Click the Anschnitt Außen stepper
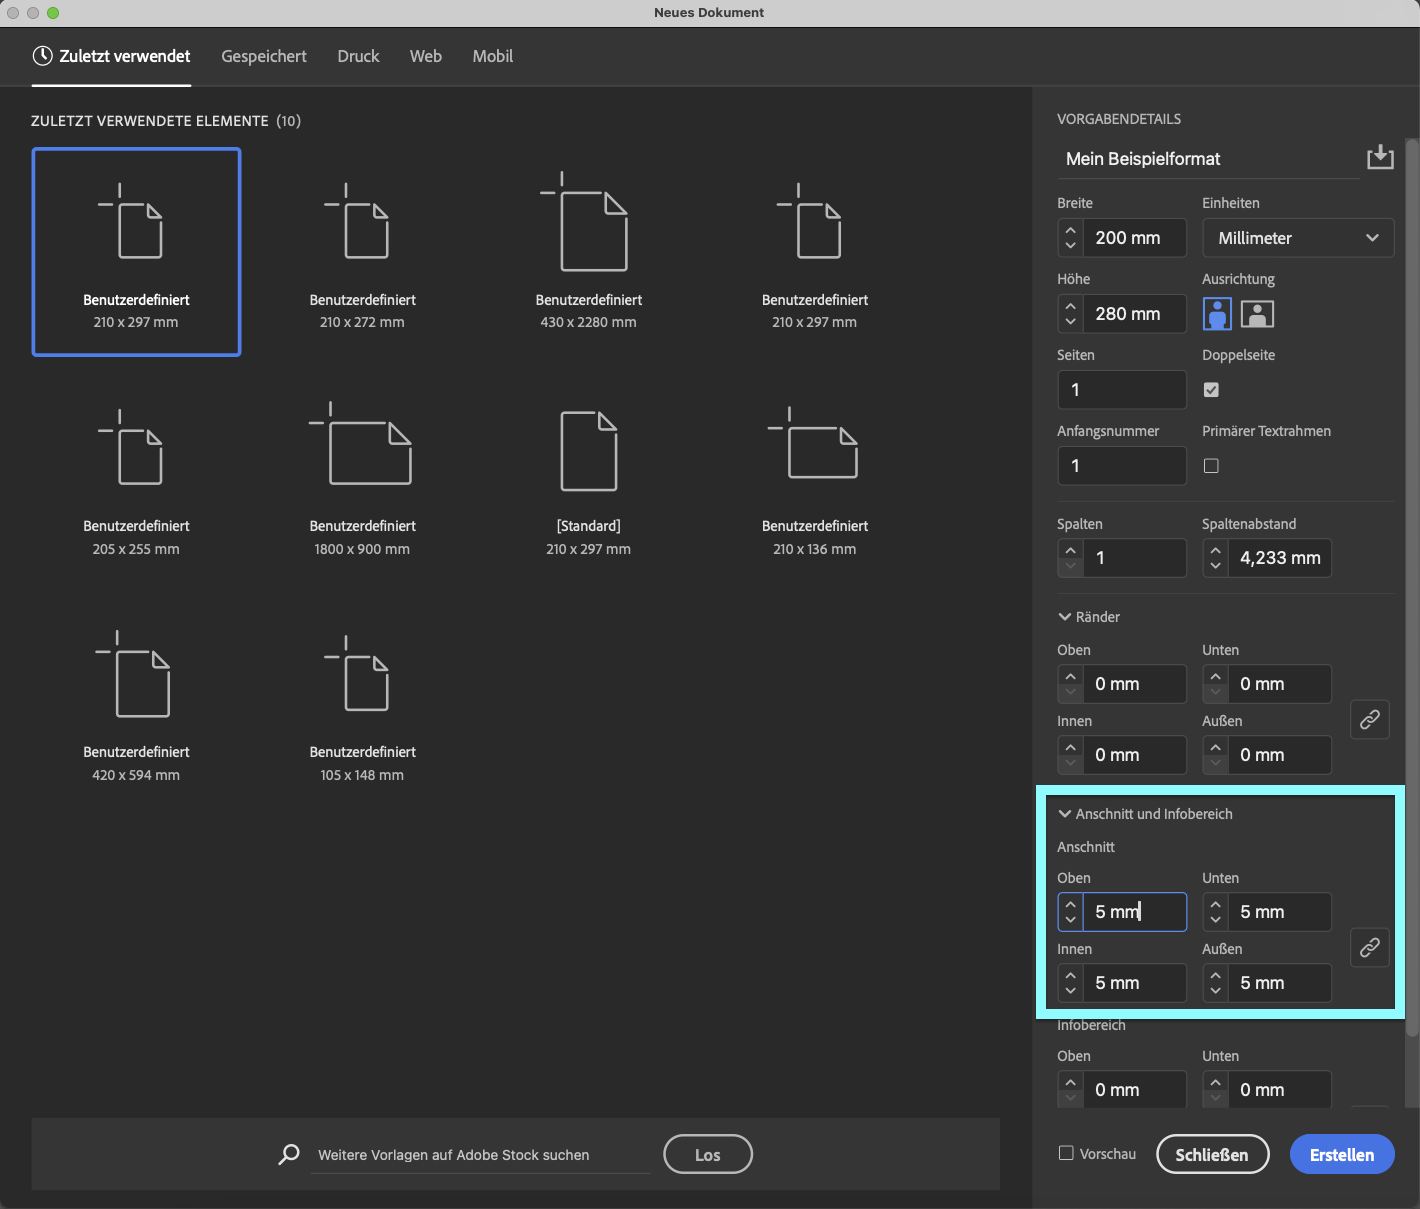The width and height of the screenshot is (1420, 1209). (x=1216, y=983)
